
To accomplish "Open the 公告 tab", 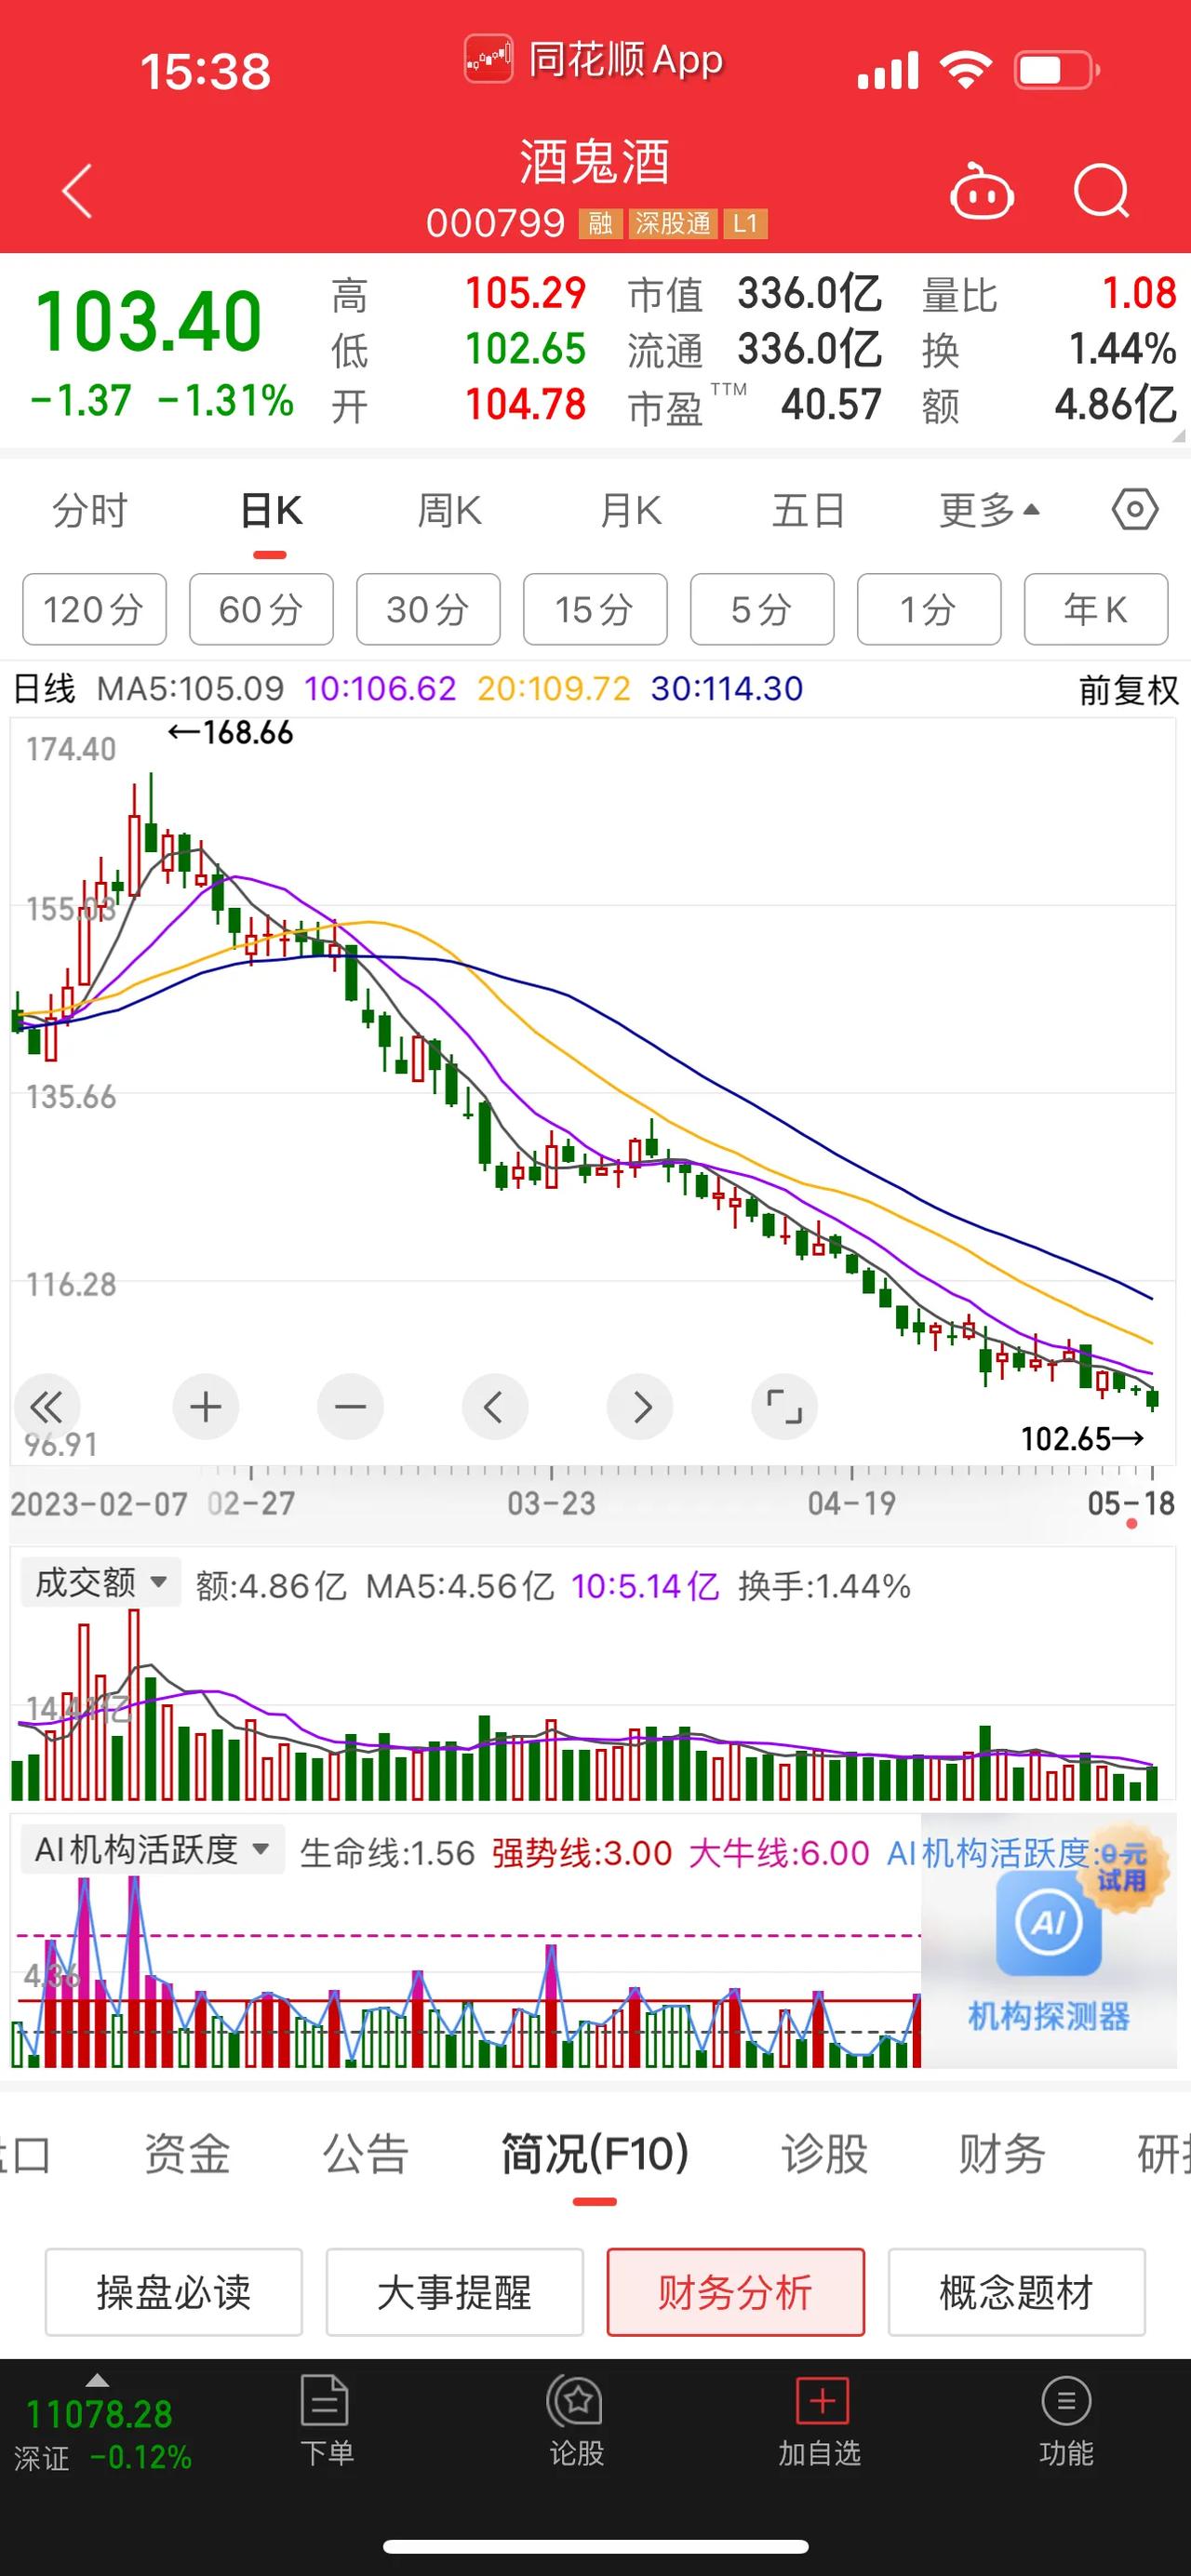I will 366,2153.
